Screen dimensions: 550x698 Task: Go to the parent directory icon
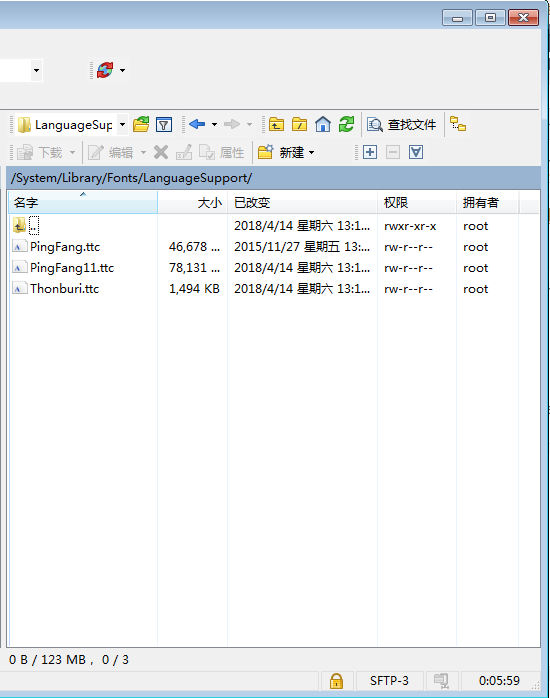coord(276,124)
